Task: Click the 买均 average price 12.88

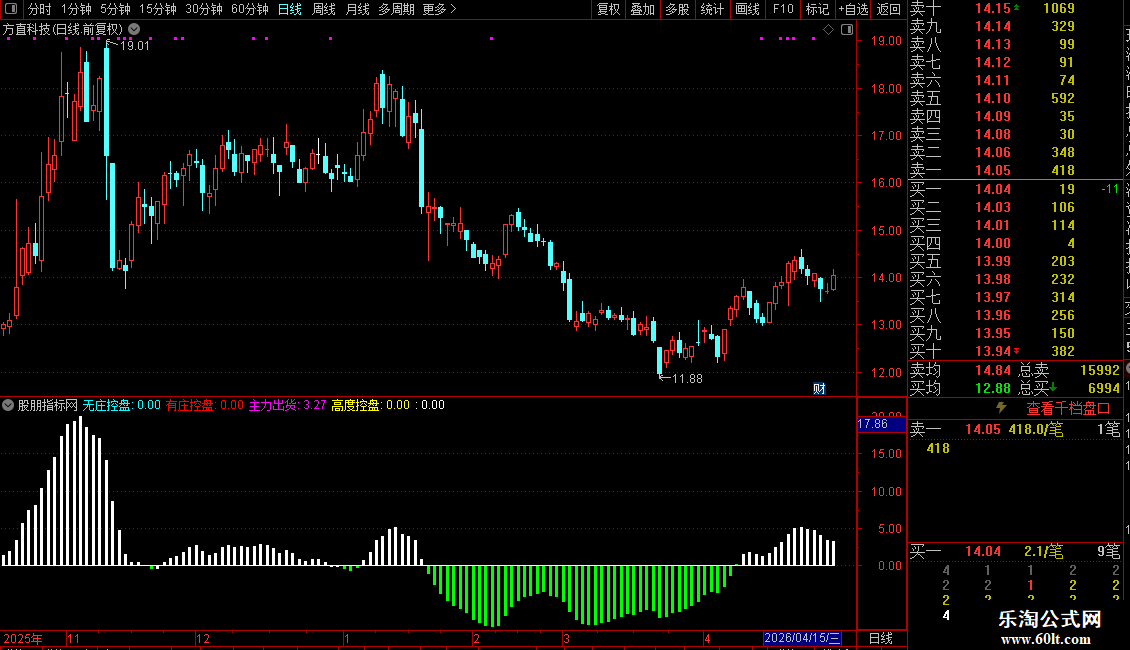Action: coord(993,388)
